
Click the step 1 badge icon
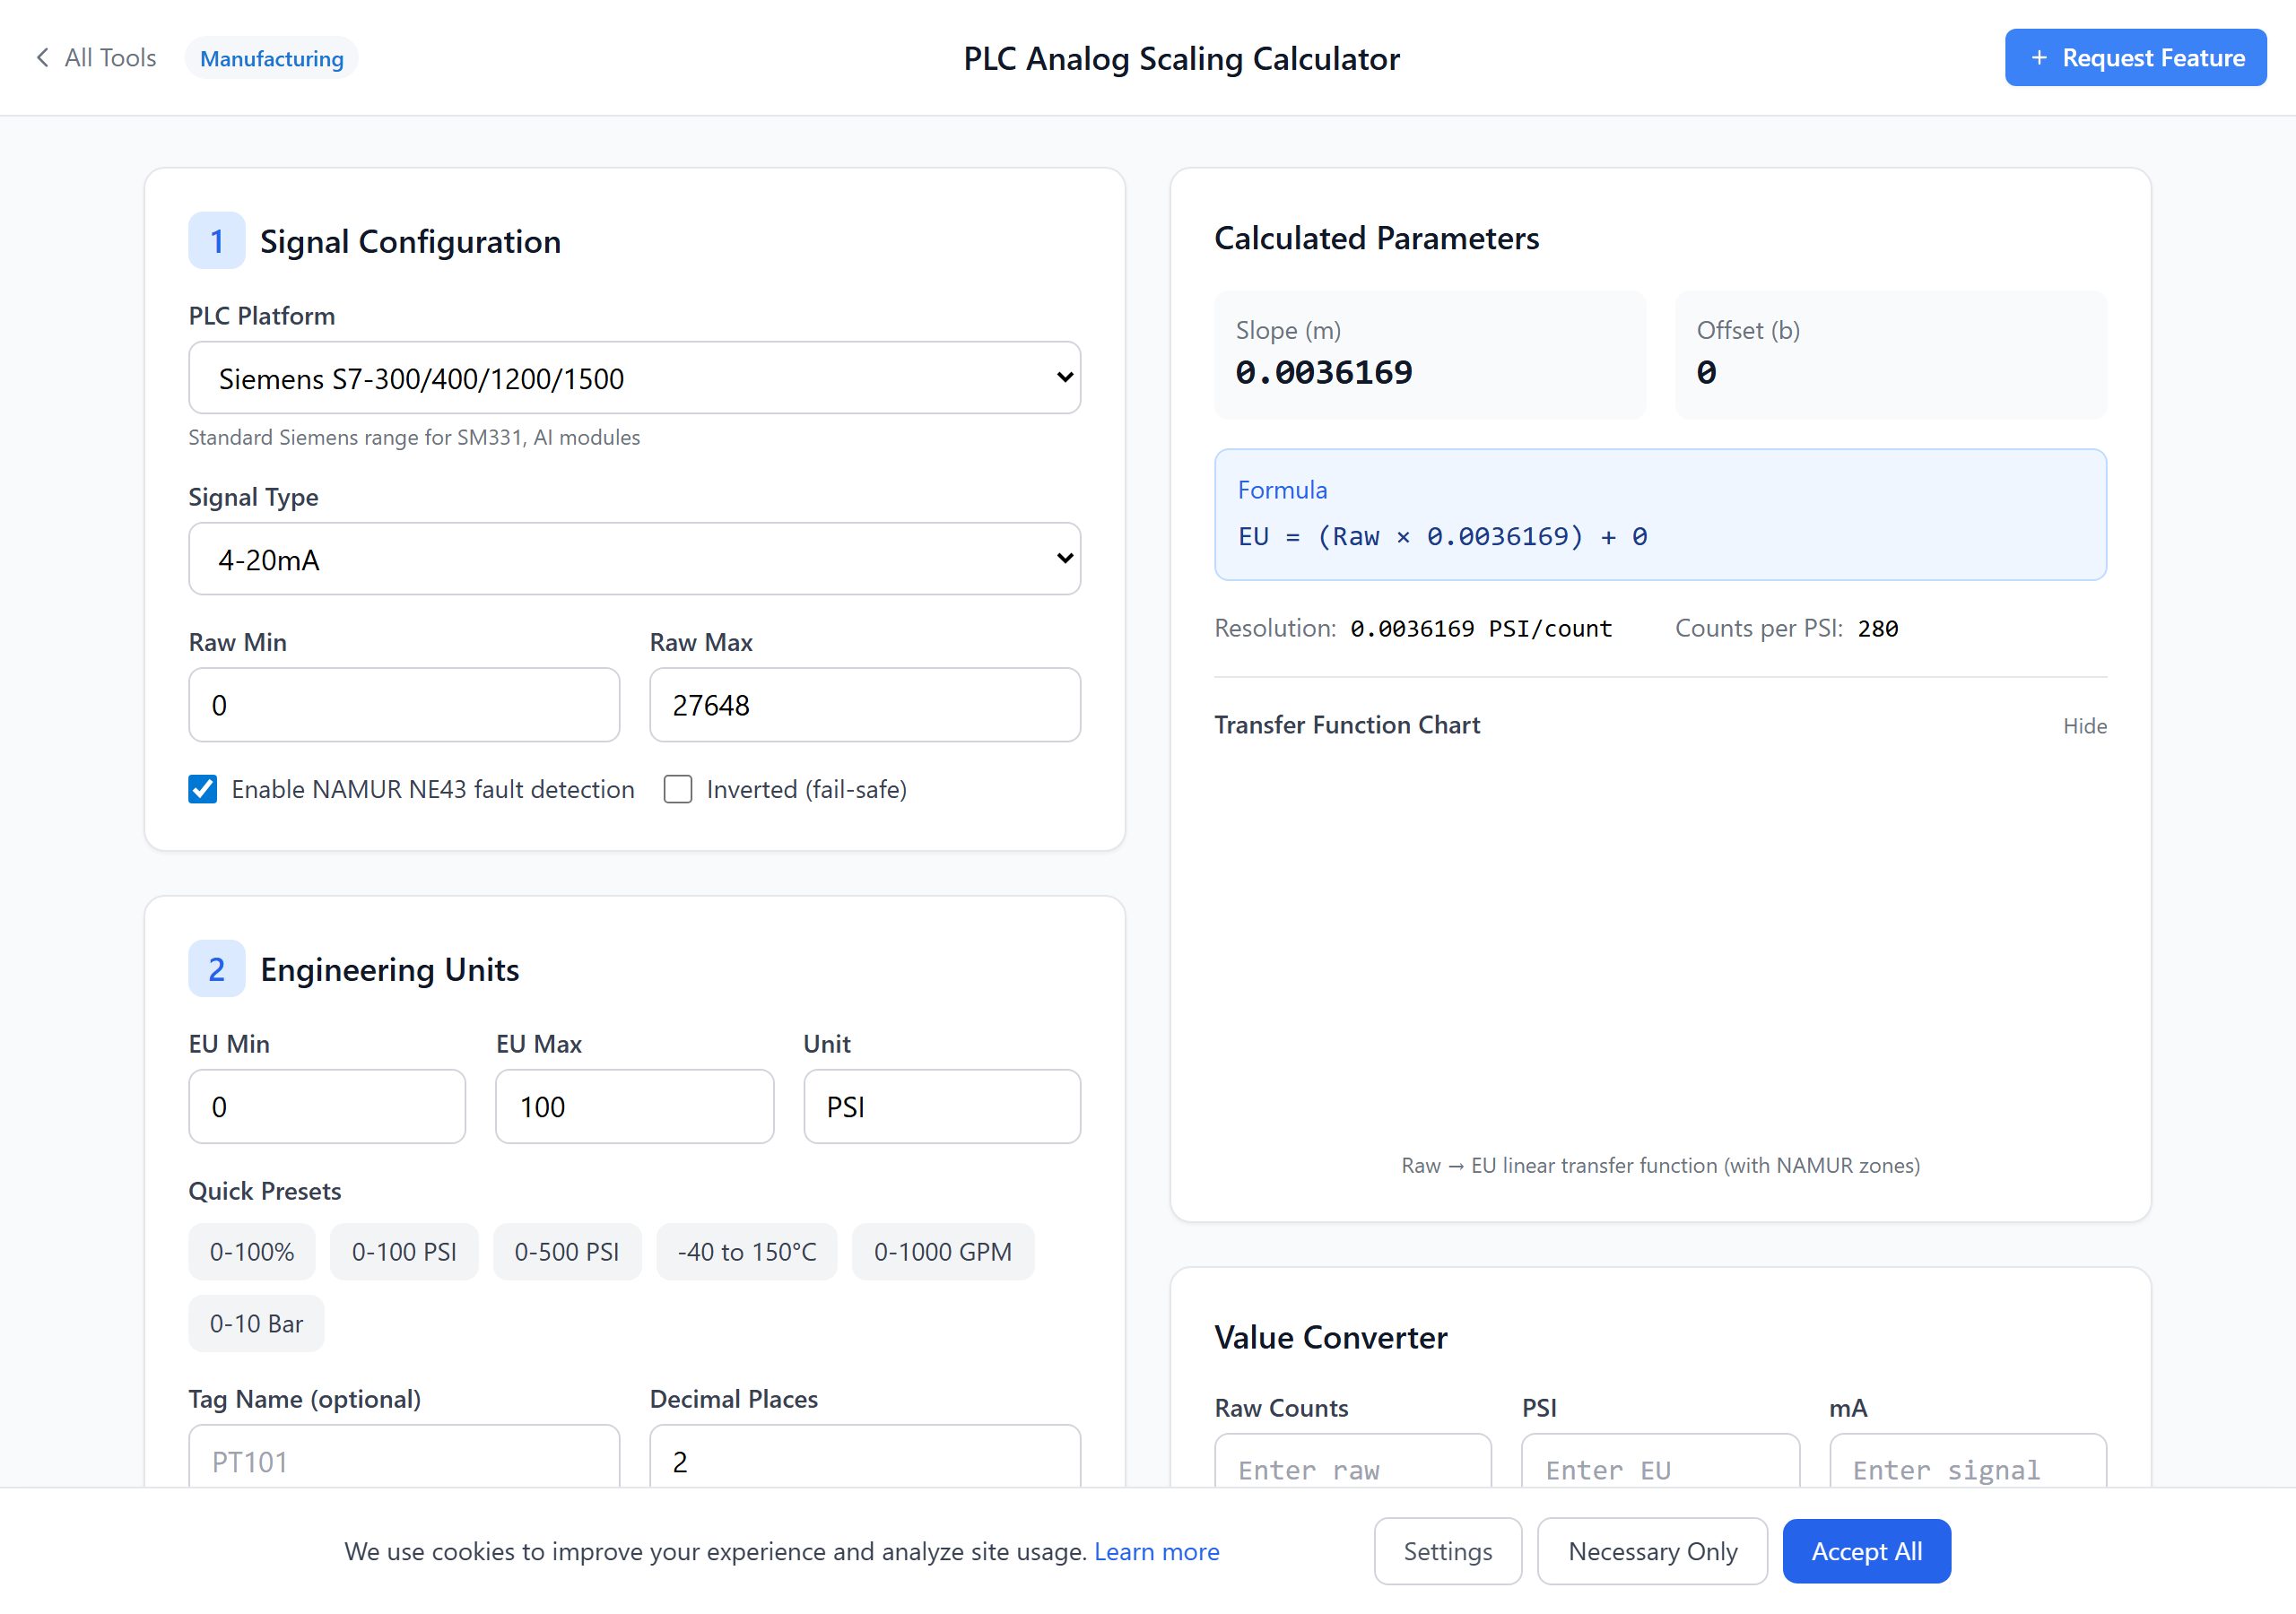pos(216,241)
